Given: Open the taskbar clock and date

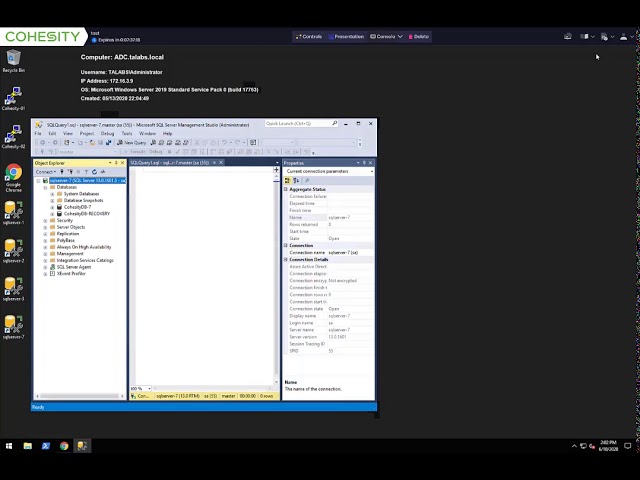Looking at the screenshot, I should (x=608, y=446).
